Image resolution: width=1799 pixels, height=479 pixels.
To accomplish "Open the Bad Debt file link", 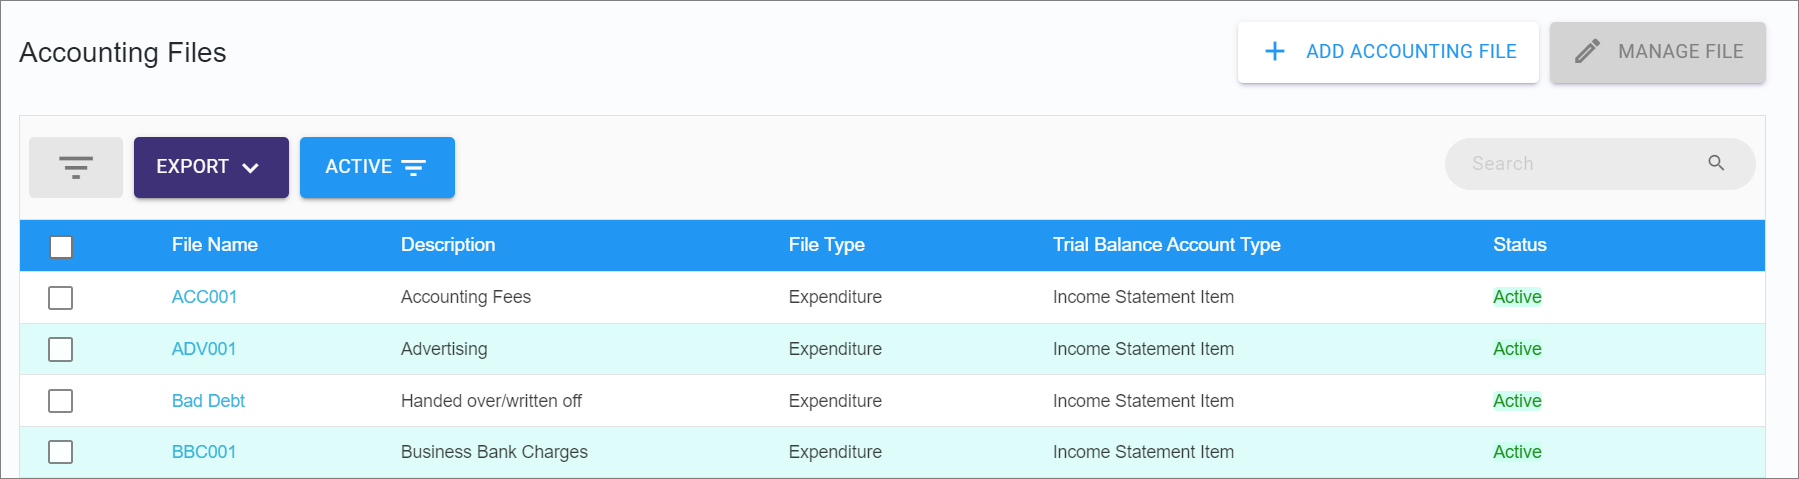I will [208, 401].
